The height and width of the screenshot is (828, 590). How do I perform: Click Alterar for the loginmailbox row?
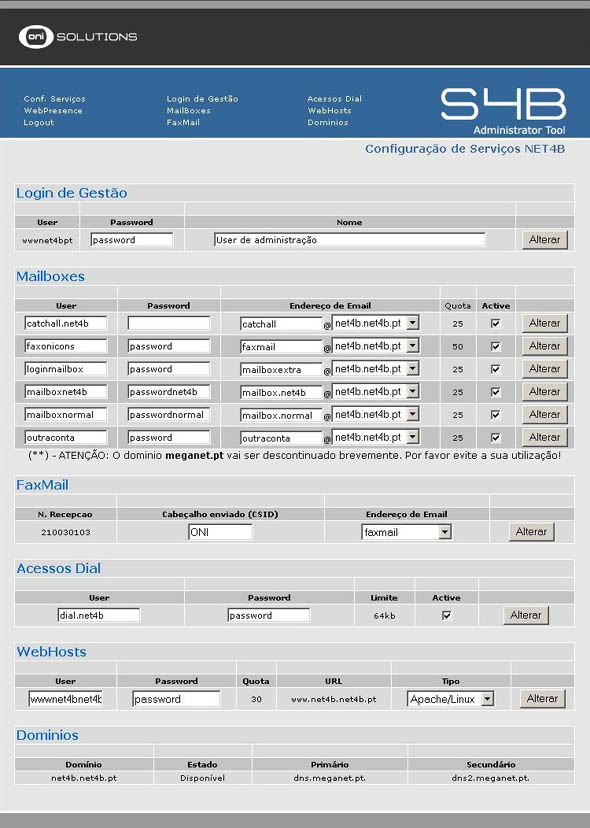click(545, 369)
